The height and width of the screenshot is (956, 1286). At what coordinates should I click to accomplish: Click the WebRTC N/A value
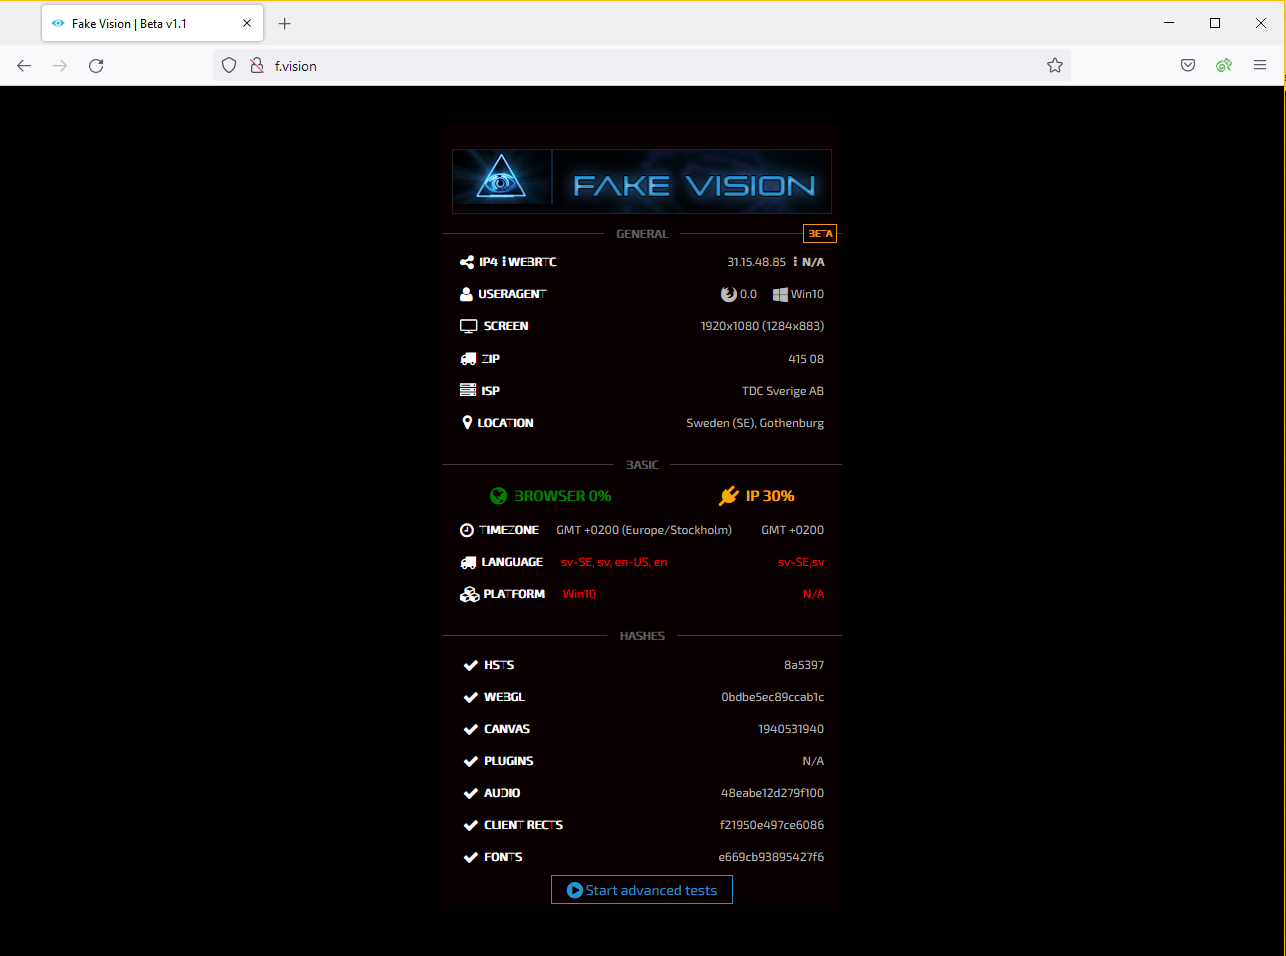click(x=813, y=262)
